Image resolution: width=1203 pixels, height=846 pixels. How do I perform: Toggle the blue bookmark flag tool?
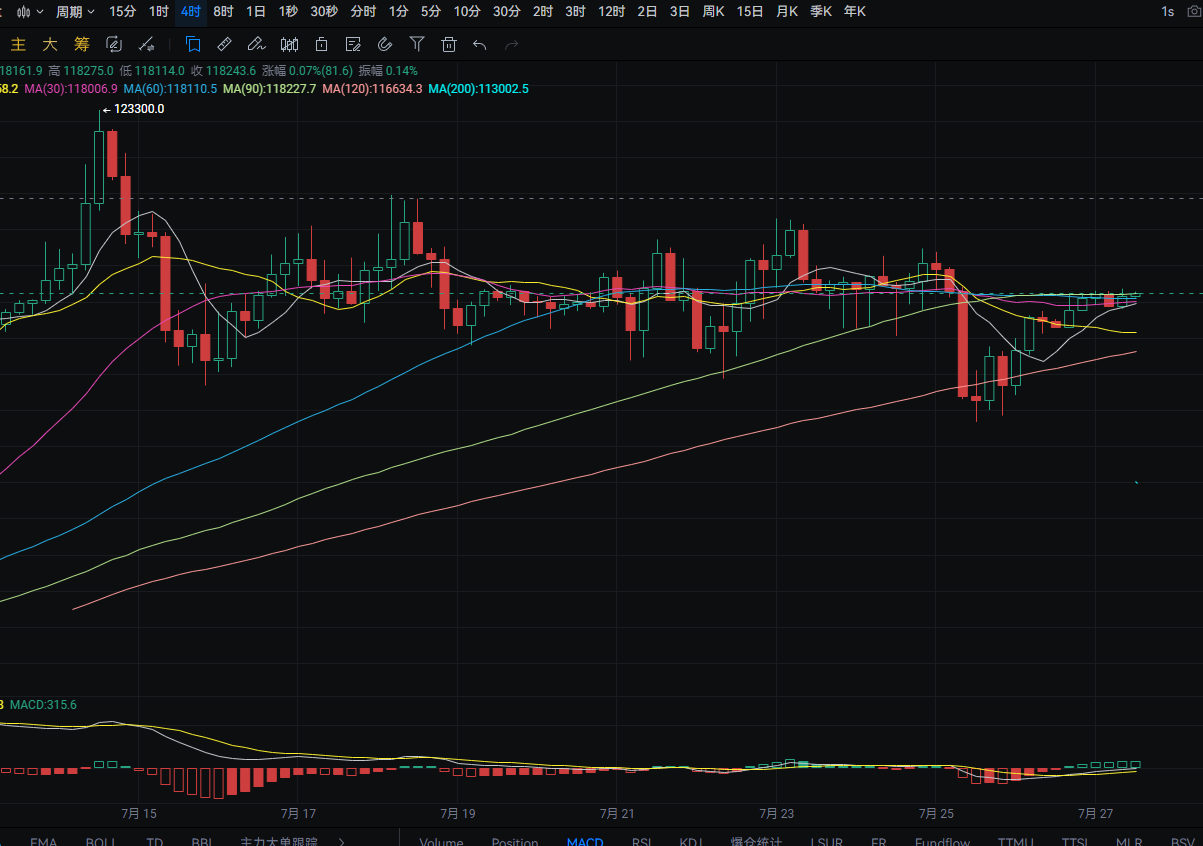[x=193, y=44]
